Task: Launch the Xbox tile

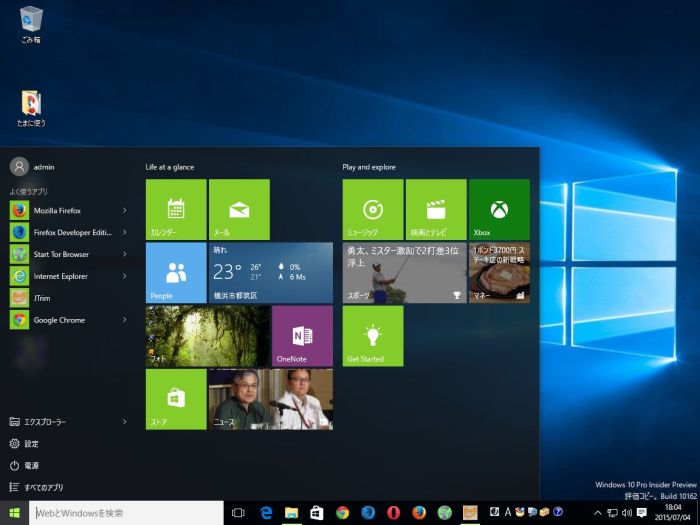Action: pyautogui.click(x=498, y=209)
